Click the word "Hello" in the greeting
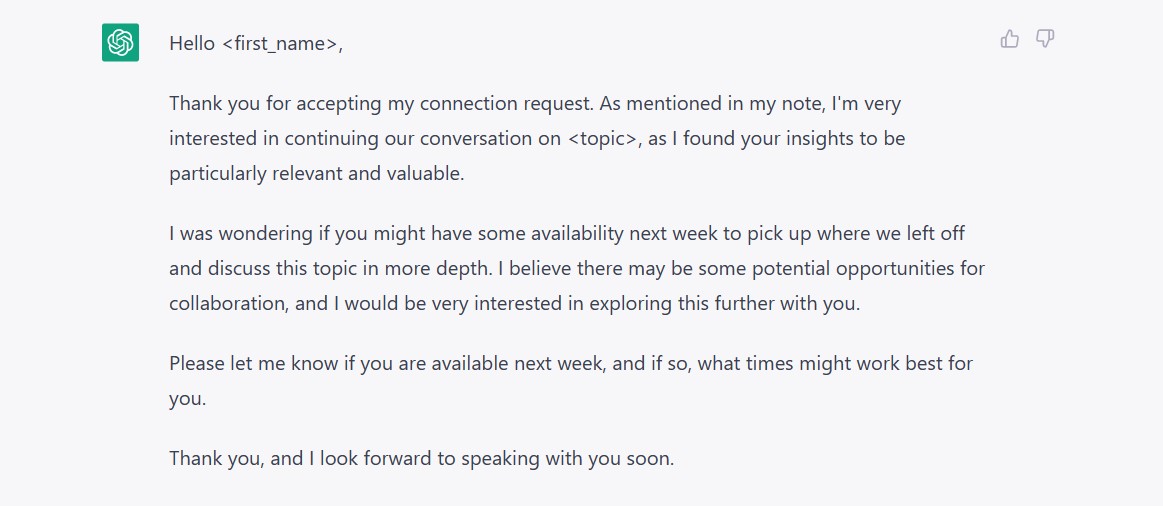 pyautogui.click(x=193, y=44)
